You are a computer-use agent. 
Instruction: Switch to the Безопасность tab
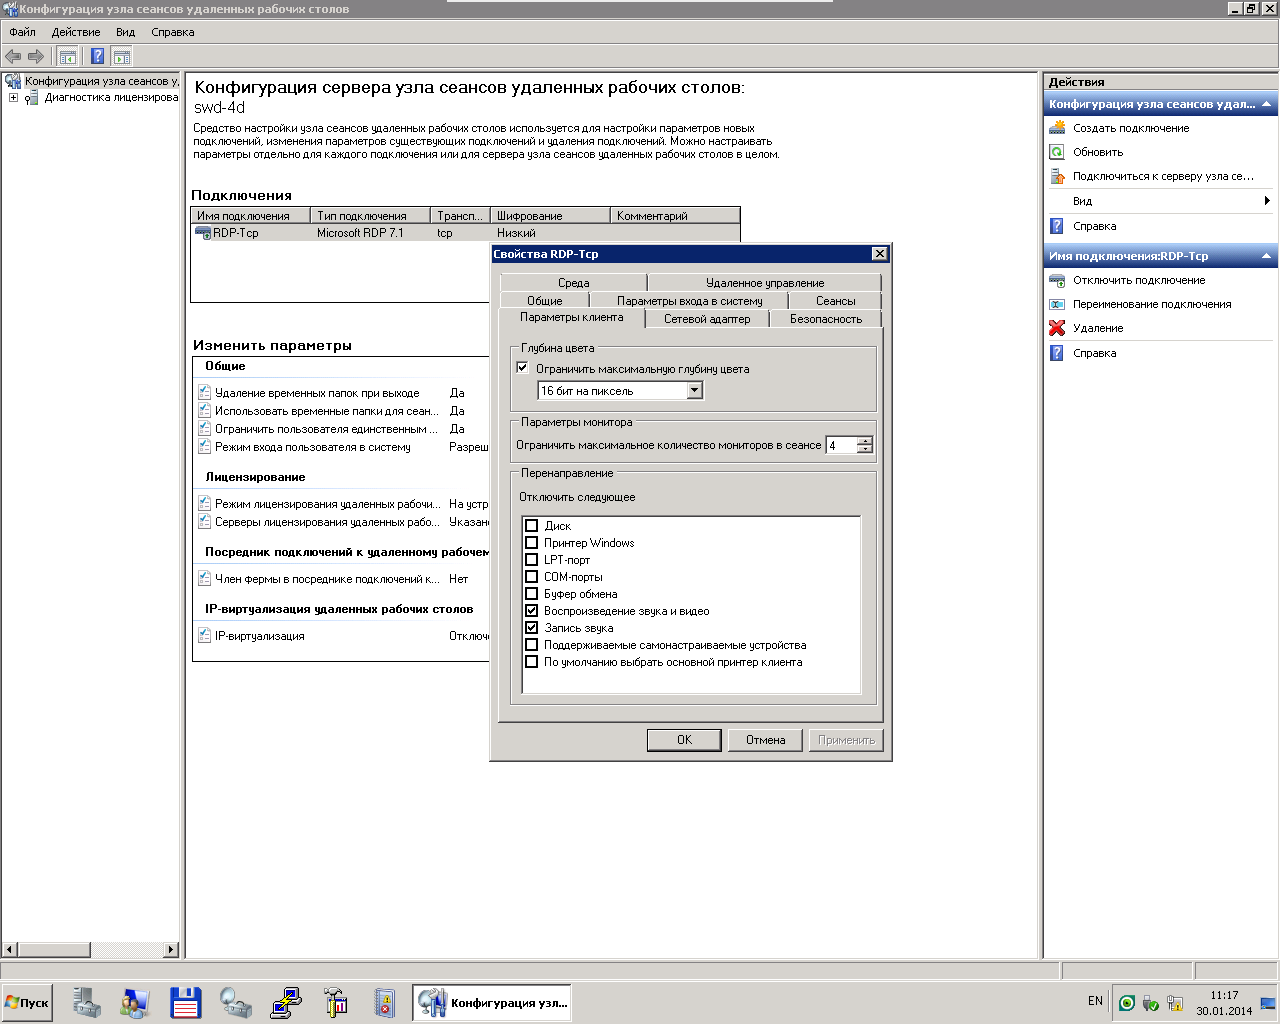pyautogui.click(x=825, y=319)
